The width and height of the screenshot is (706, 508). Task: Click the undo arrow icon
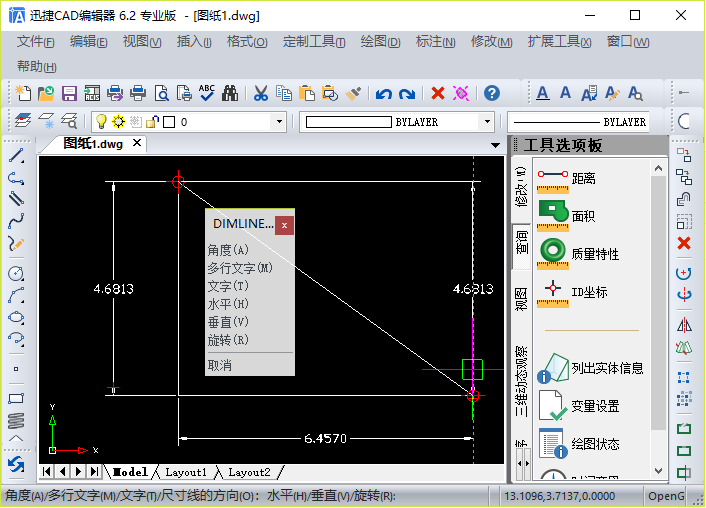pyautogui.click(x=384, y=94)
